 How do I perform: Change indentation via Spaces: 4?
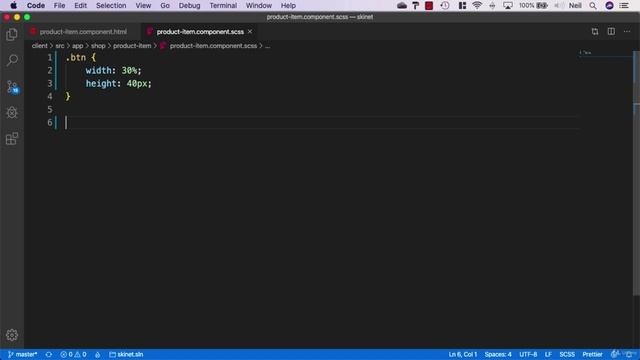pyautogui.click(x=498, y=354)
